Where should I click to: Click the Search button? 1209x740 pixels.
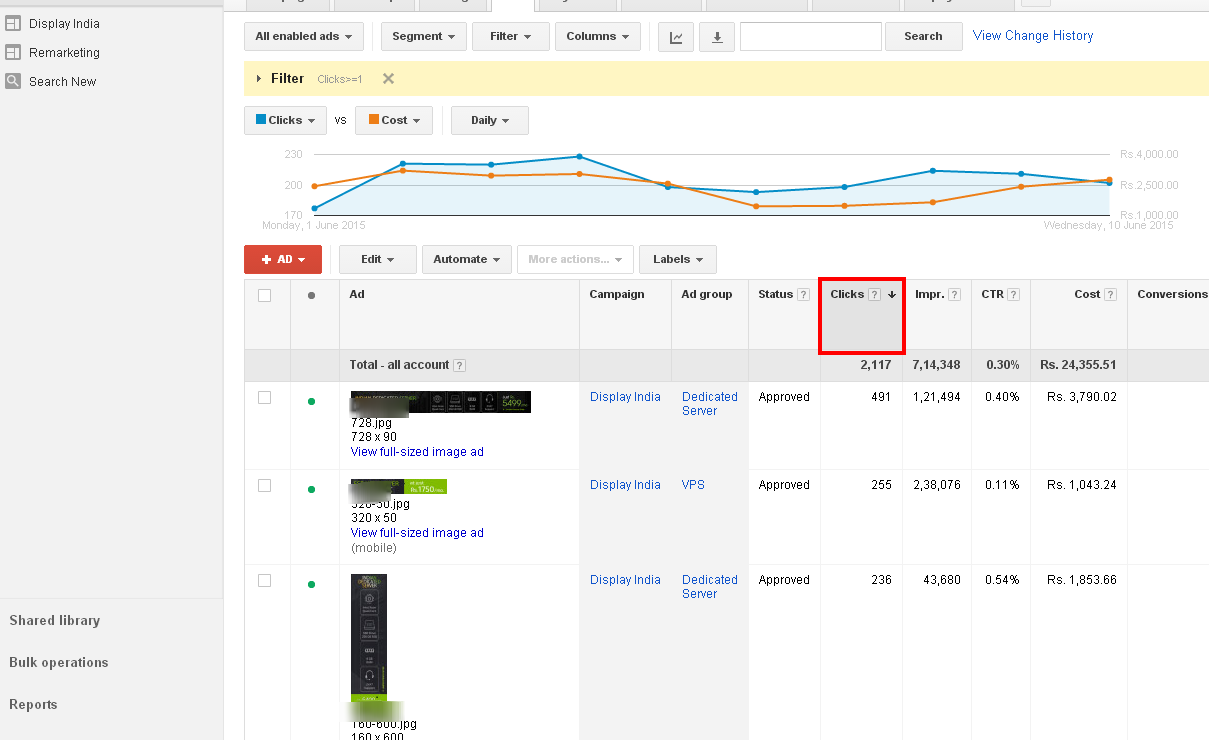coord(923,36)
